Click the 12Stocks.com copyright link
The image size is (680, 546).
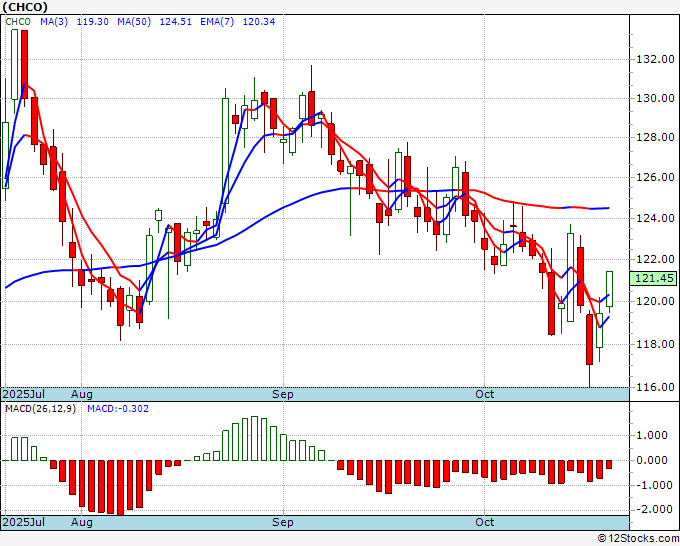coord(638,539)
